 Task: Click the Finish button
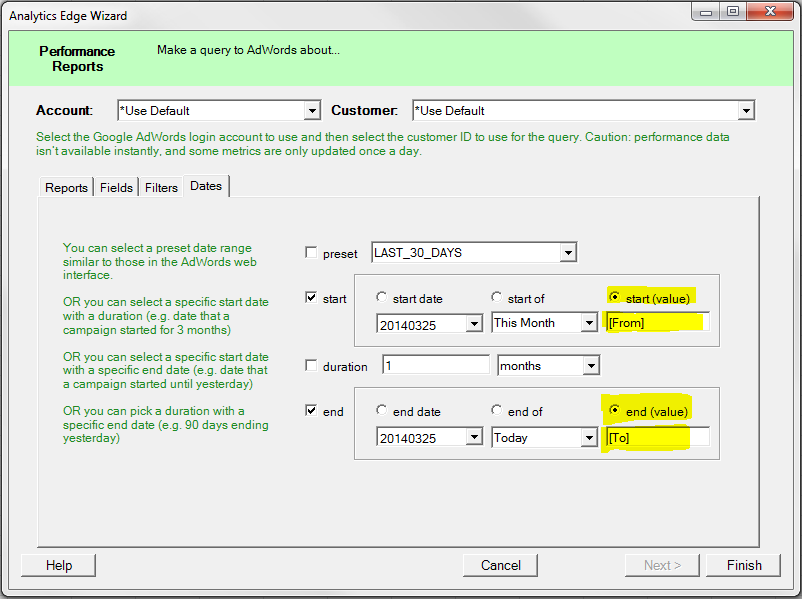click(x=743, y=565)
